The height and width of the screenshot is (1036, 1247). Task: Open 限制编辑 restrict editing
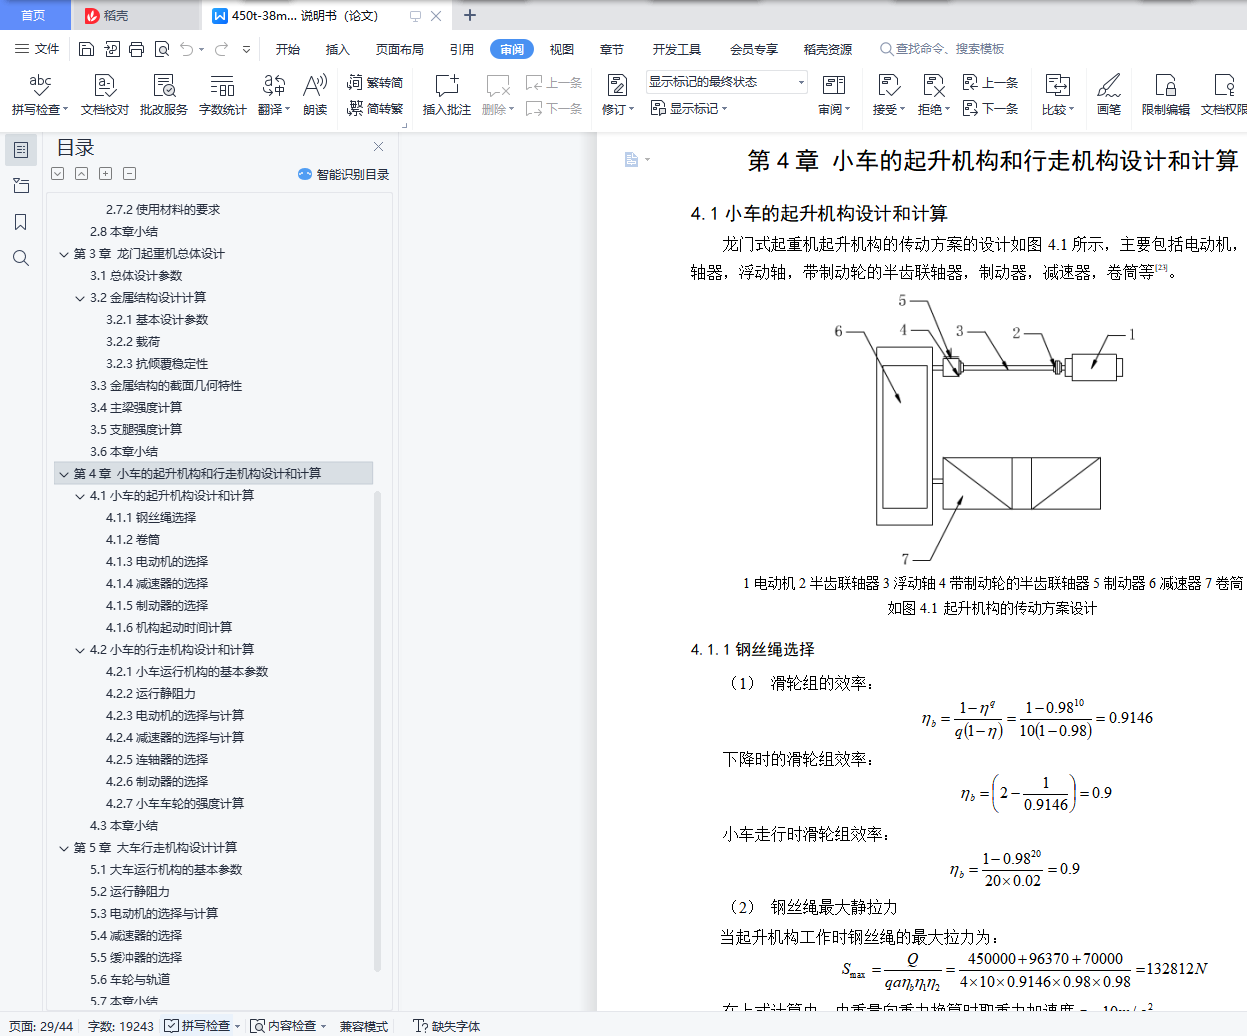pyautogui.click(x=1165, y=95)
